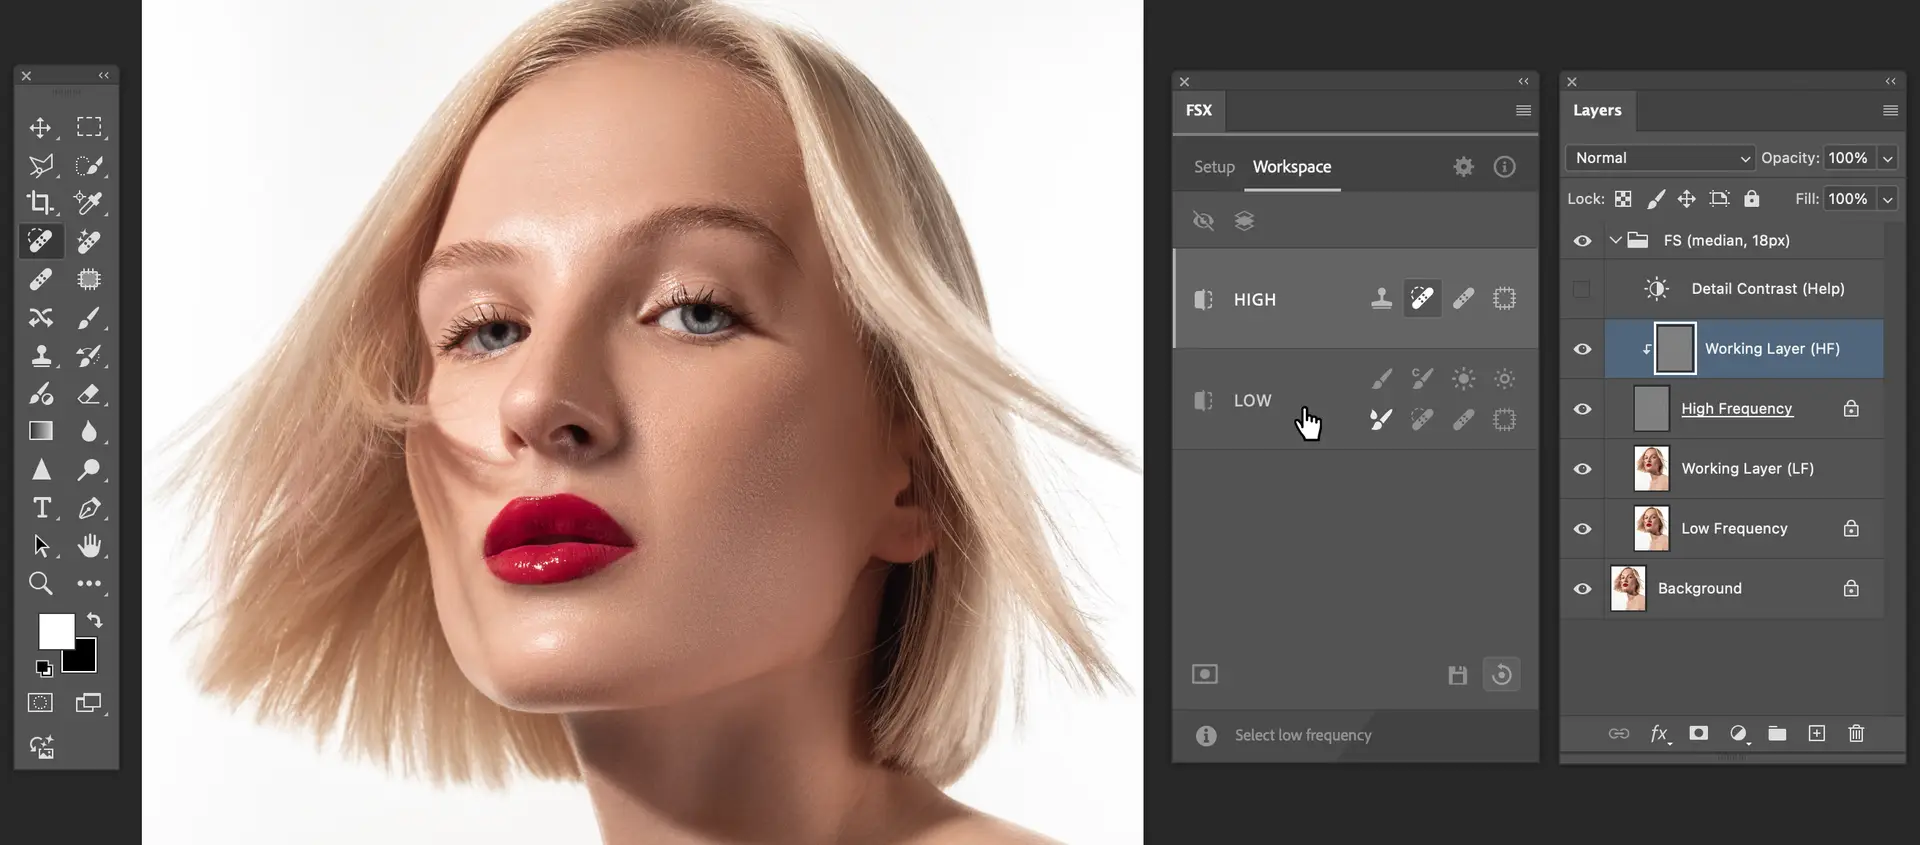Select the Horizontal Type tool
Viewport: 1920px width, 845px height.
pos(41,508)
